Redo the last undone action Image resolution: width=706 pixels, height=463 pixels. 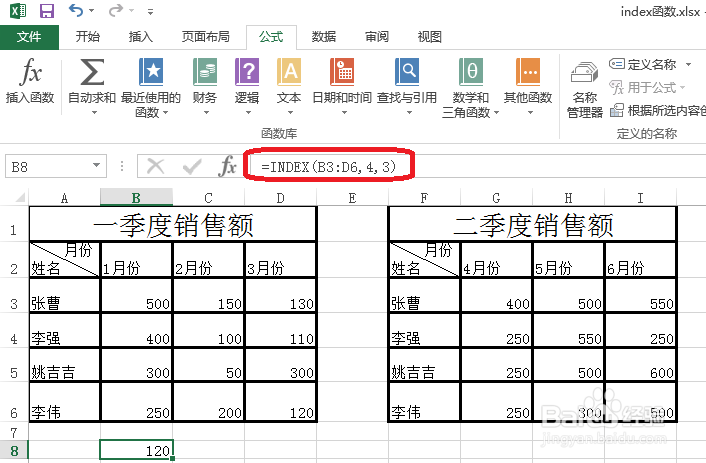click(x=115, y=10)
